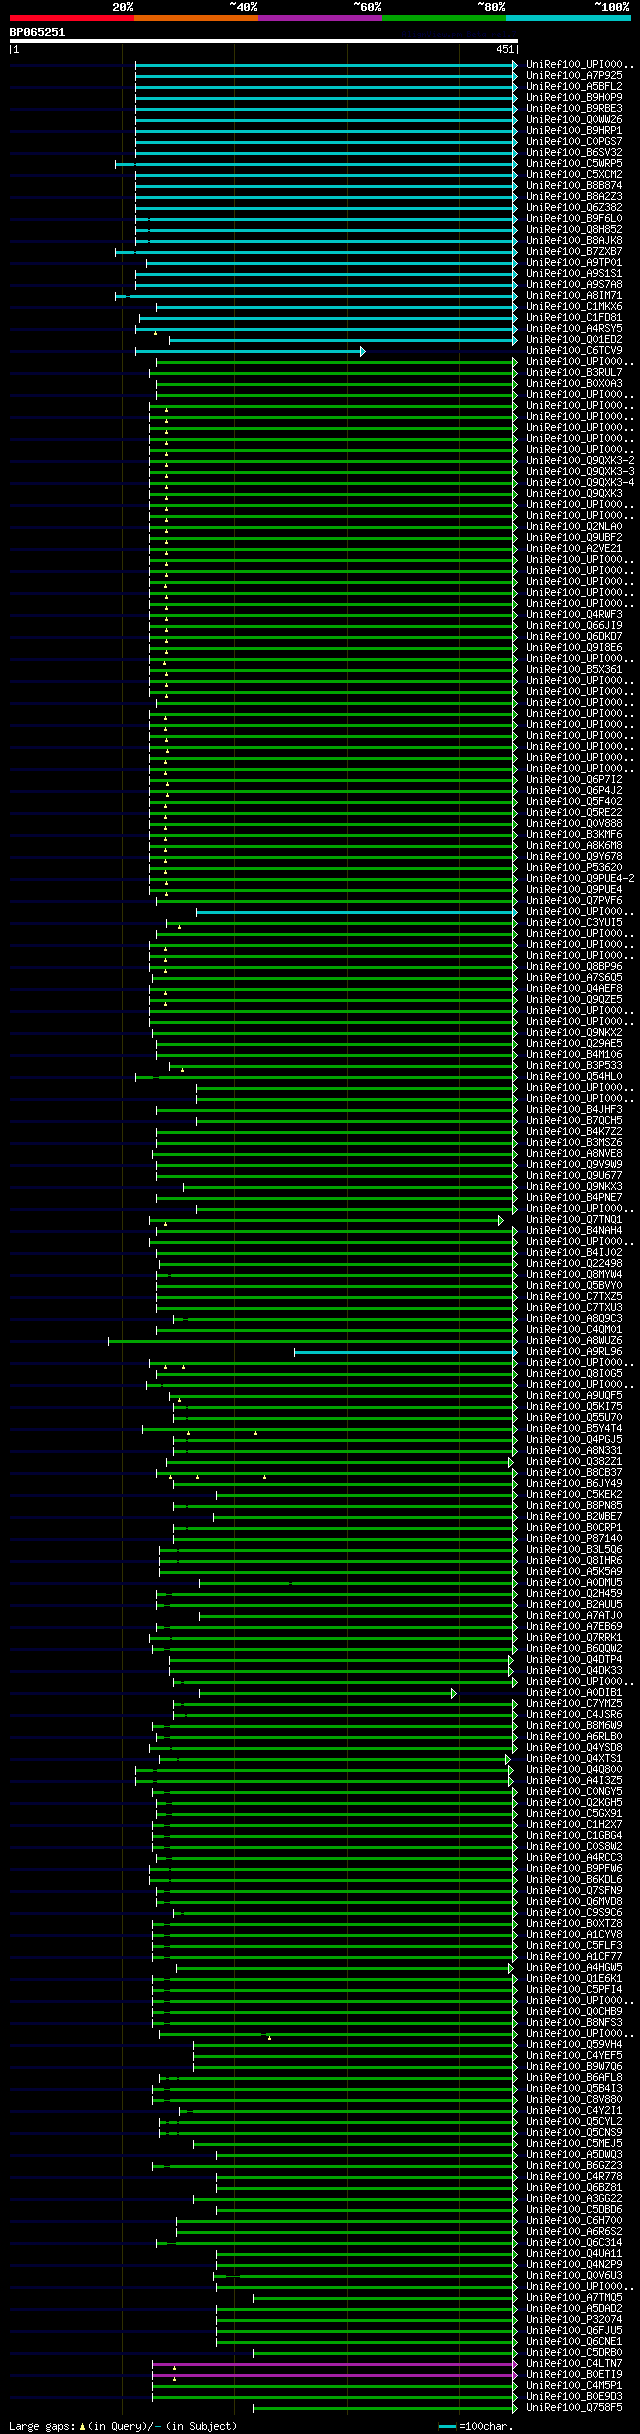Select label UniRef100_Q8IHR6
Image resolution: width=640 pixels, height=2434 pixels.
574,1562
